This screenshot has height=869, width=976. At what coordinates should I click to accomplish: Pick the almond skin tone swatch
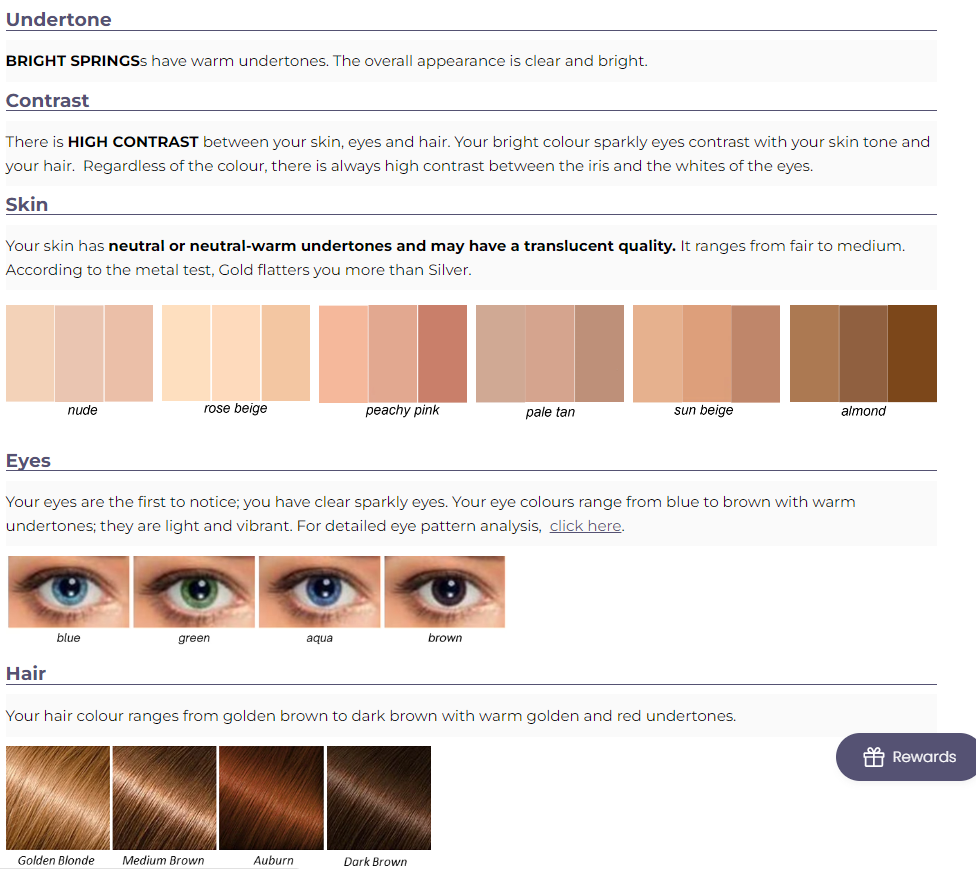tap(863, 354)
